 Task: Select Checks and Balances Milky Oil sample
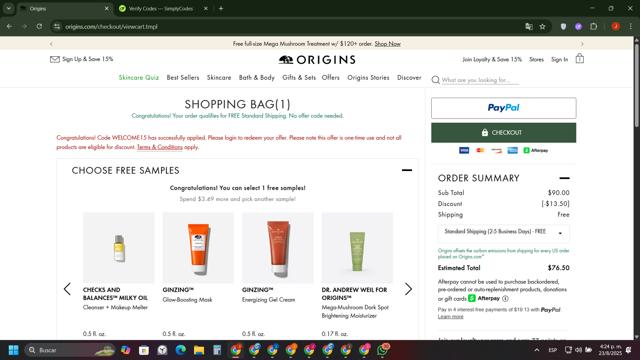(x=119, y=247)
